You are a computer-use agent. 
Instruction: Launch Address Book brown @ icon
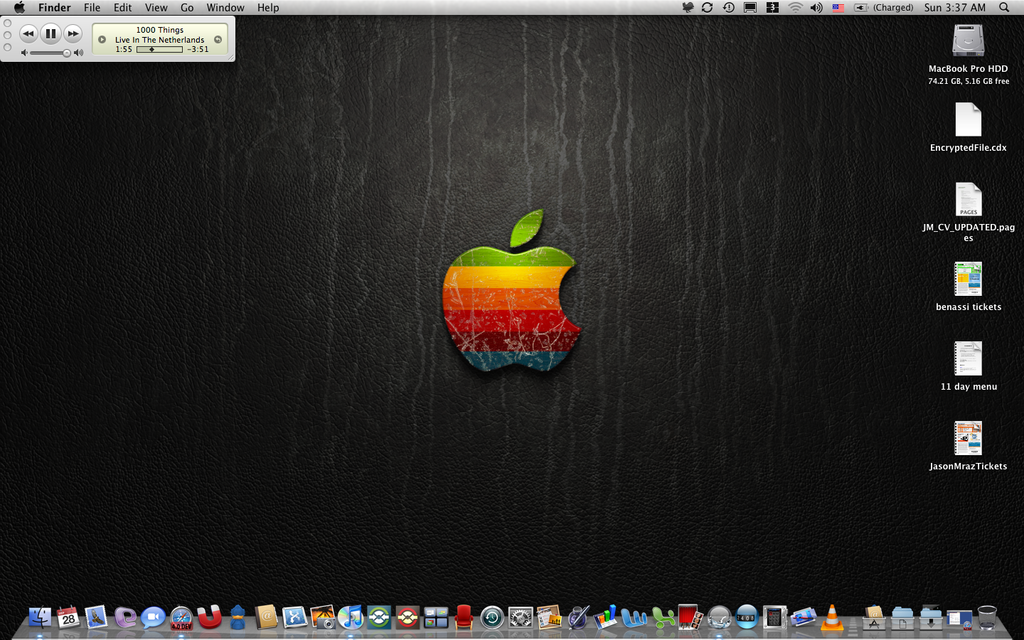coord(266,617)
